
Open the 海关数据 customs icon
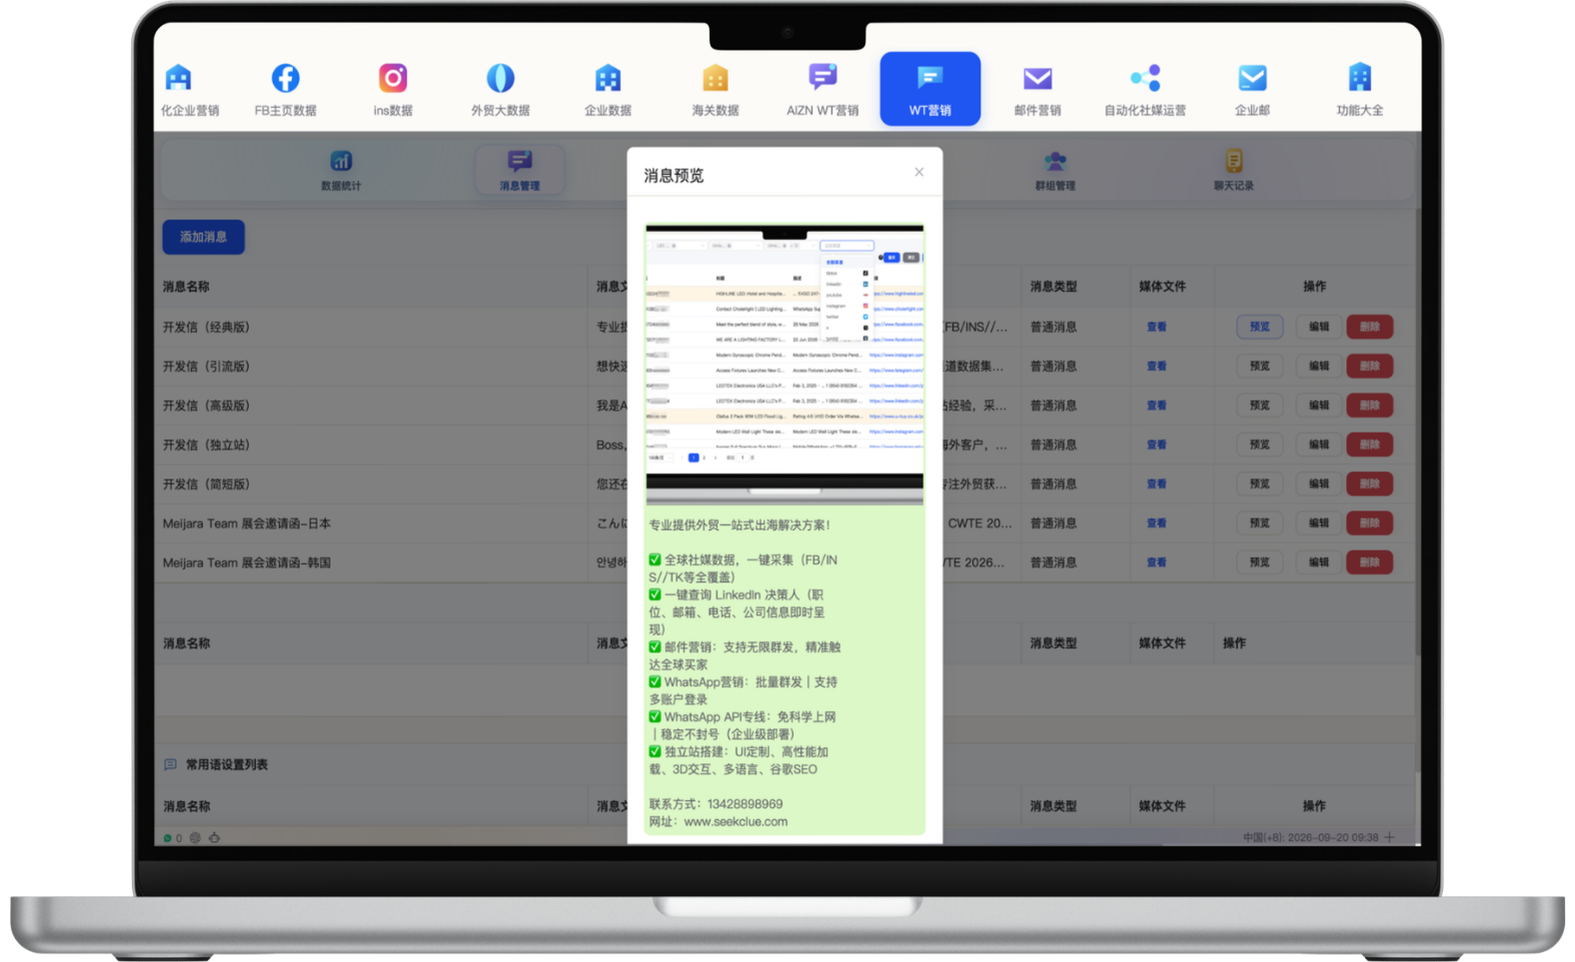pyautogui.click(x=715, y=78)
